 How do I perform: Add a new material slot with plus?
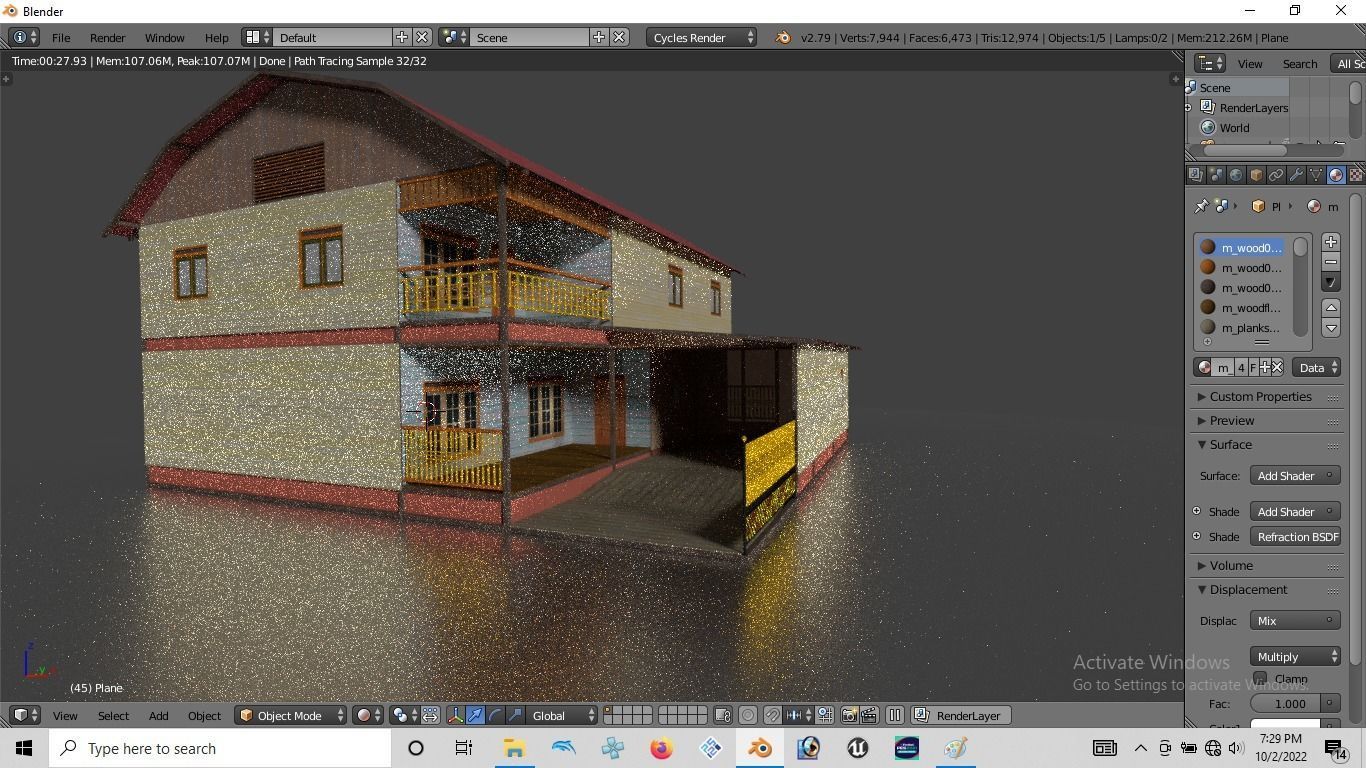1331,242
